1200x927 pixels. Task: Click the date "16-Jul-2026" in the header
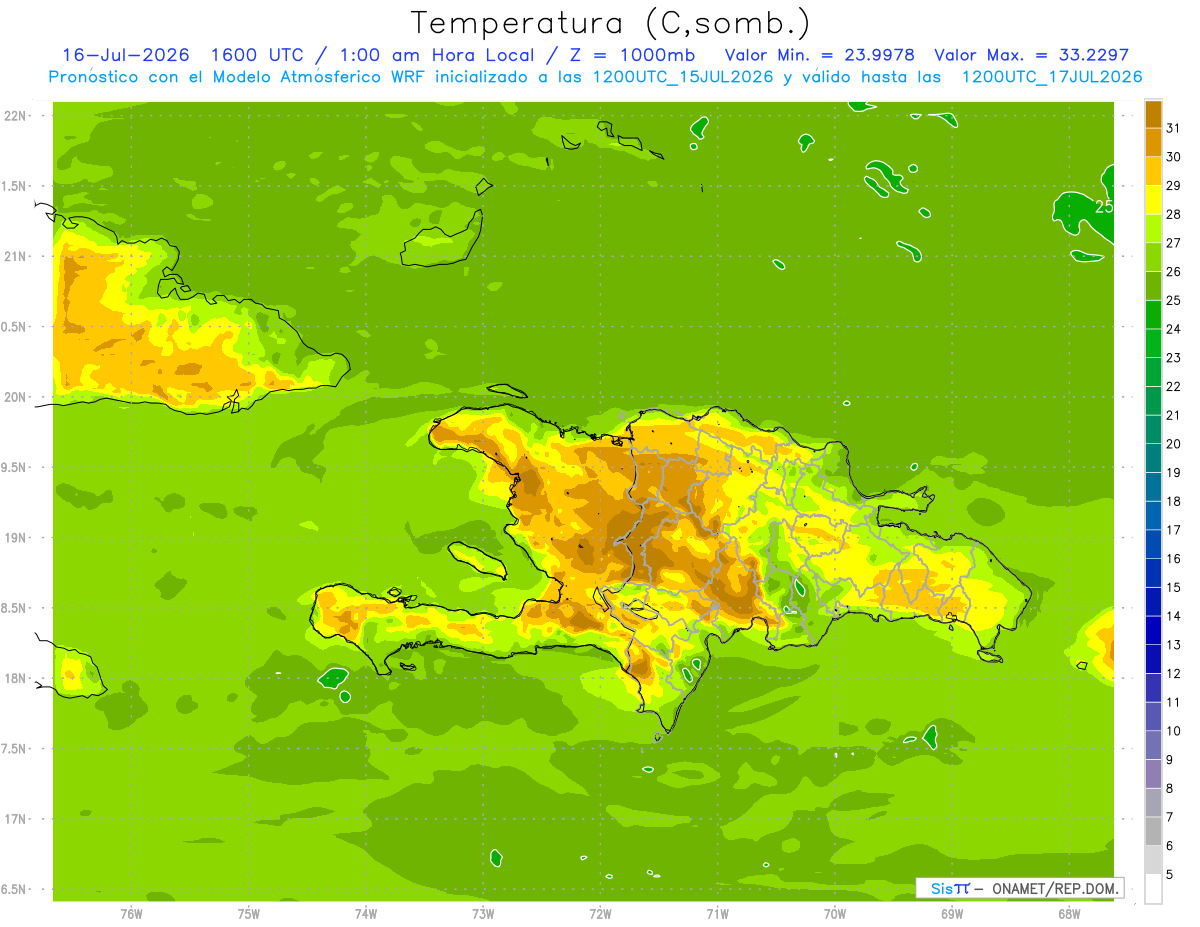coord(128,55)
